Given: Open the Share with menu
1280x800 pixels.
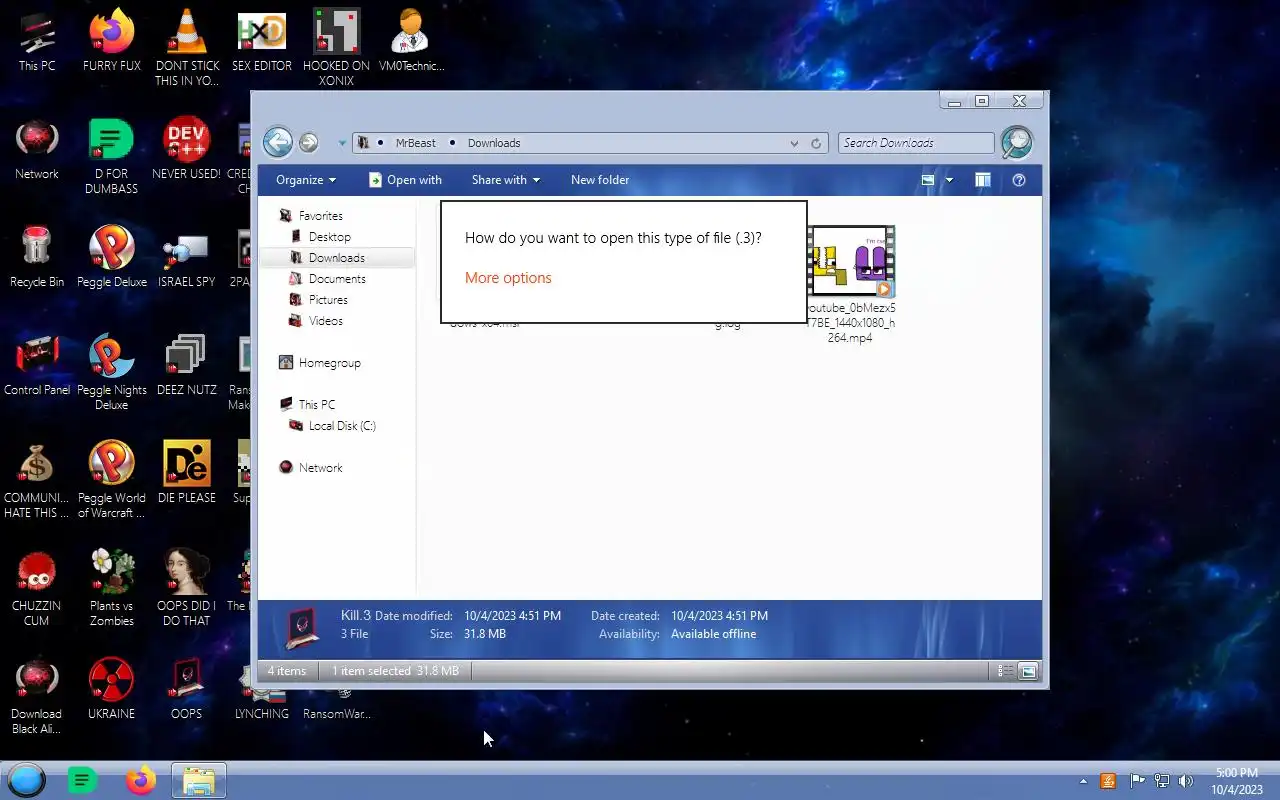Looking at the screenshot, I should [505, 180].
